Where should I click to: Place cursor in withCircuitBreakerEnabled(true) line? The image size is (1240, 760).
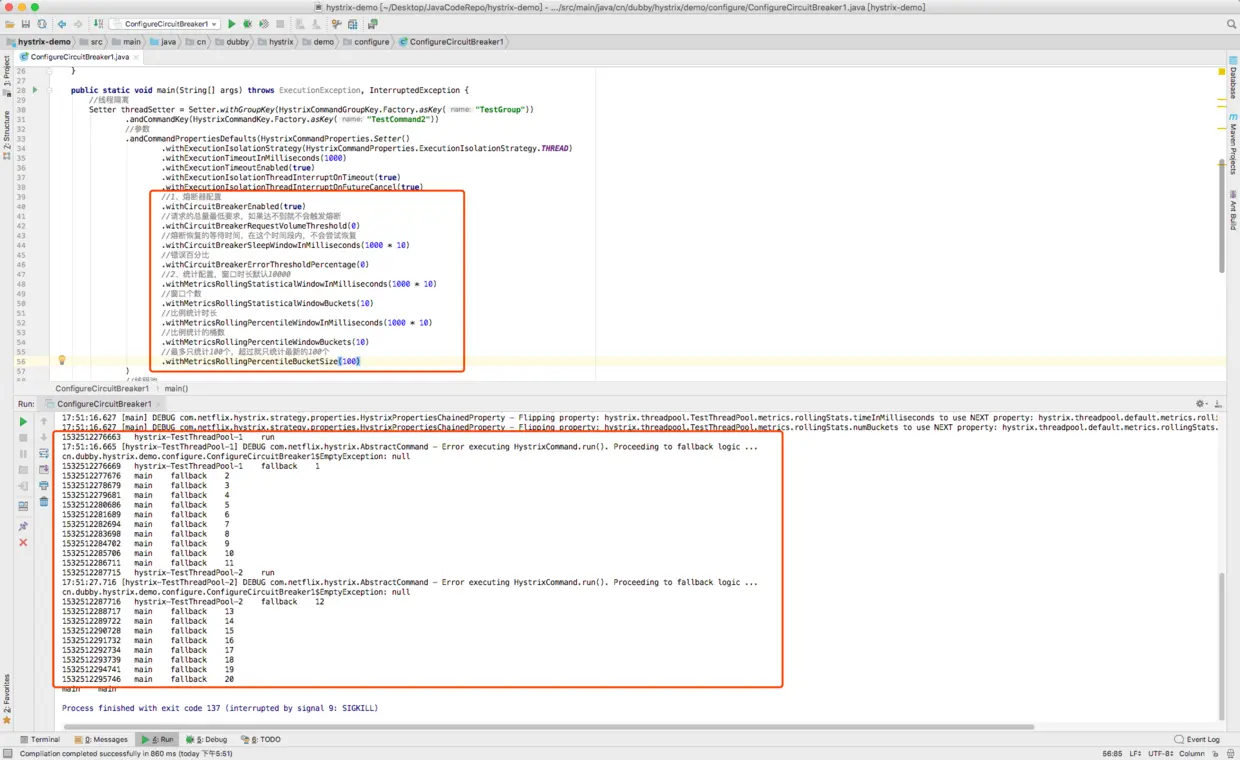coord(233,206)
